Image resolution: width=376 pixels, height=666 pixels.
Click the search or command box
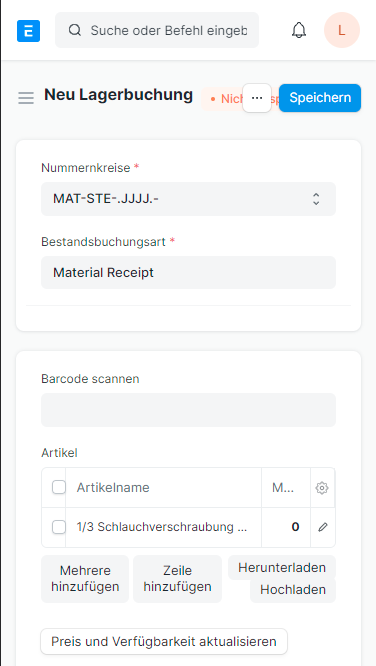pyautogui.click(x=157, y=30)
